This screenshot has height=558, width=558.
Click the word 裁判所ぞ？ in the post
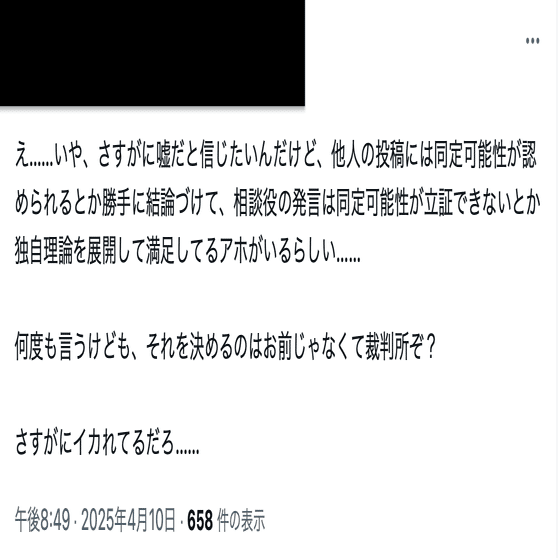pyautogui.click(x=400, y=346)
